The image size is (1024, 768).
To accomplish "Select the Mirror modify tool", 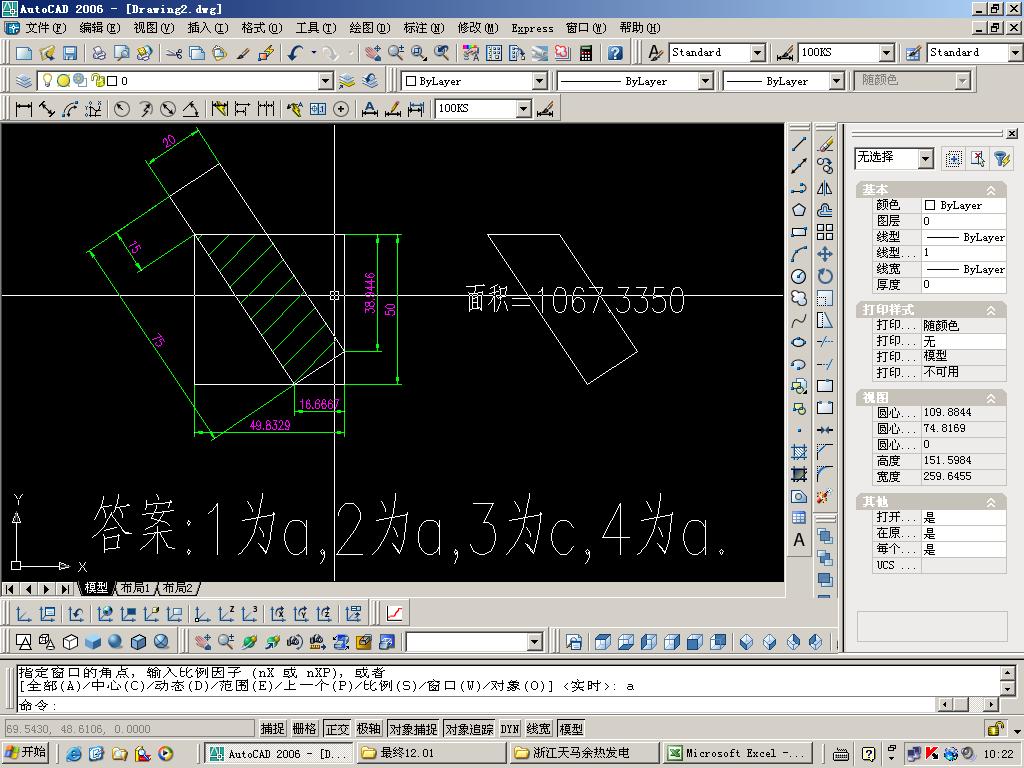I will click(x=825, y=188).
